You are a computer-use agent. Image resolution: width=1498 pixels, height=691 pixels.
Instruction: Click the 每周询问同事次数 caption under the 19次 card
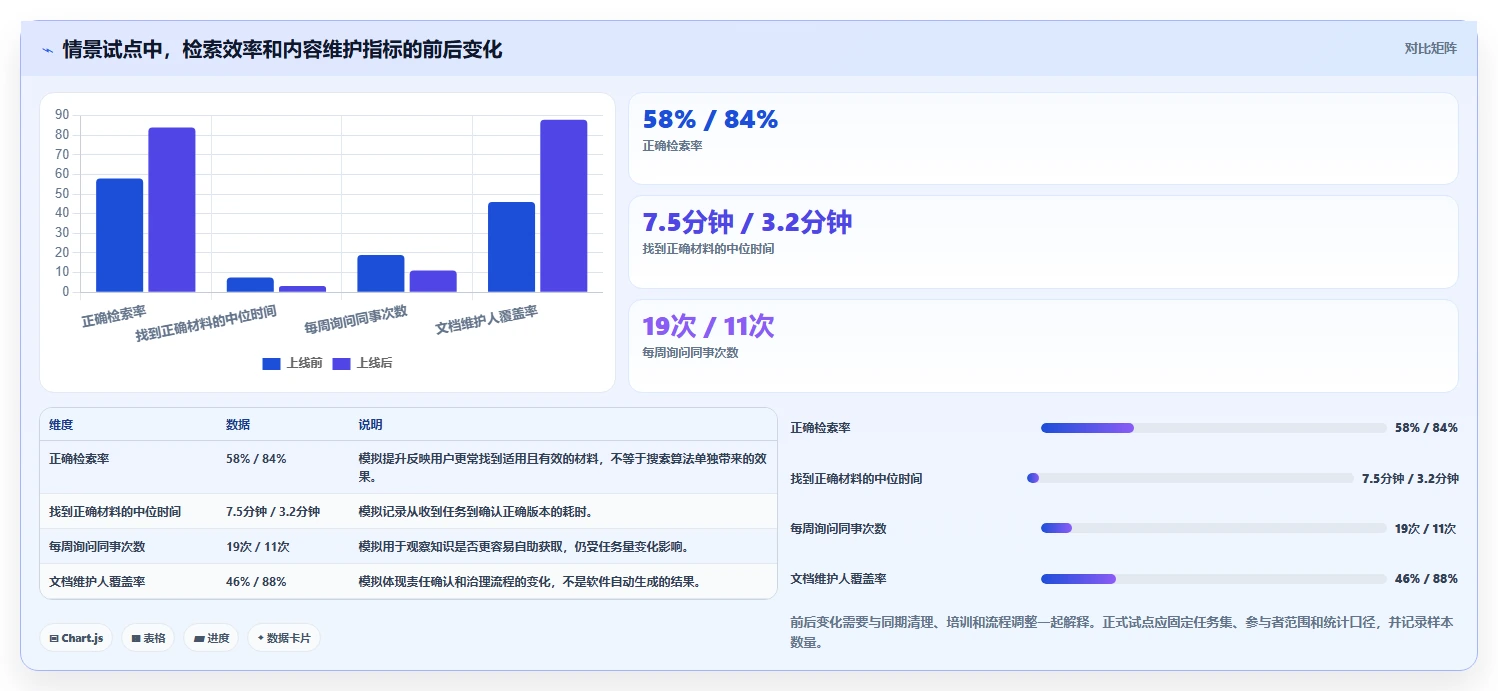coord(690,353)
